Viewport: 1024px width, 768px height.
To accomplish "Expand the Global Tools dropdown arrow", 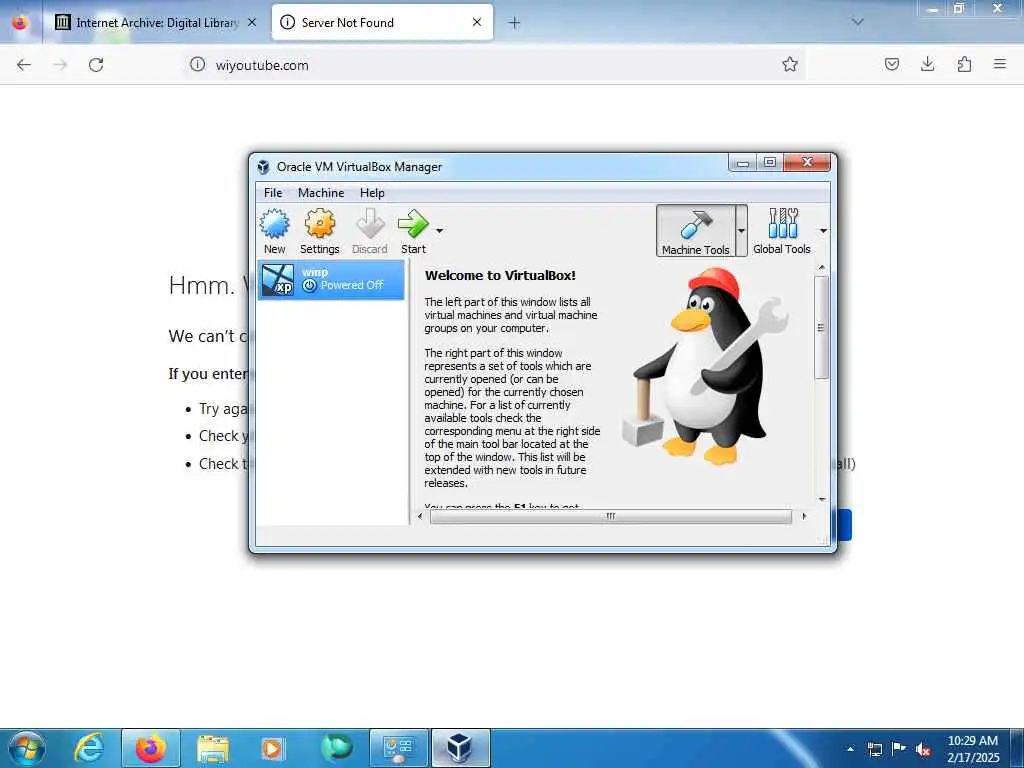I will pos(823,231).
